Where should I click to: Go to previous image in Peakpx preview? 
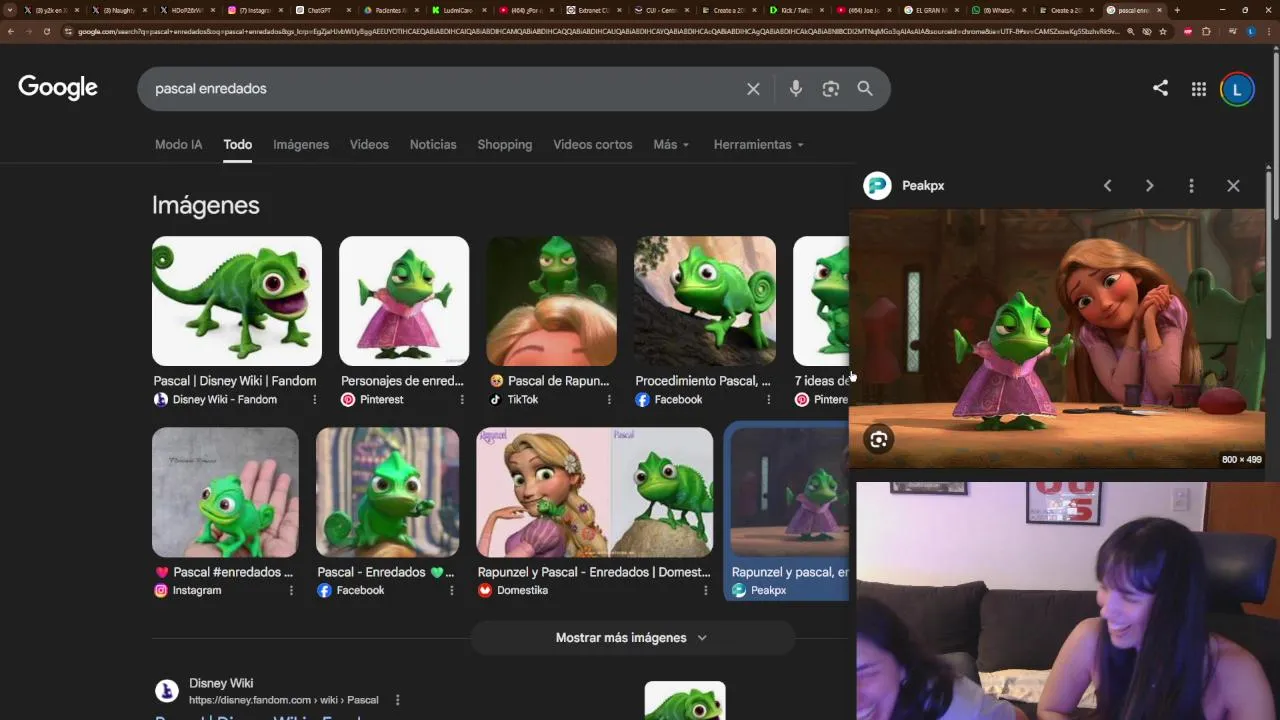click(1107, 186)
